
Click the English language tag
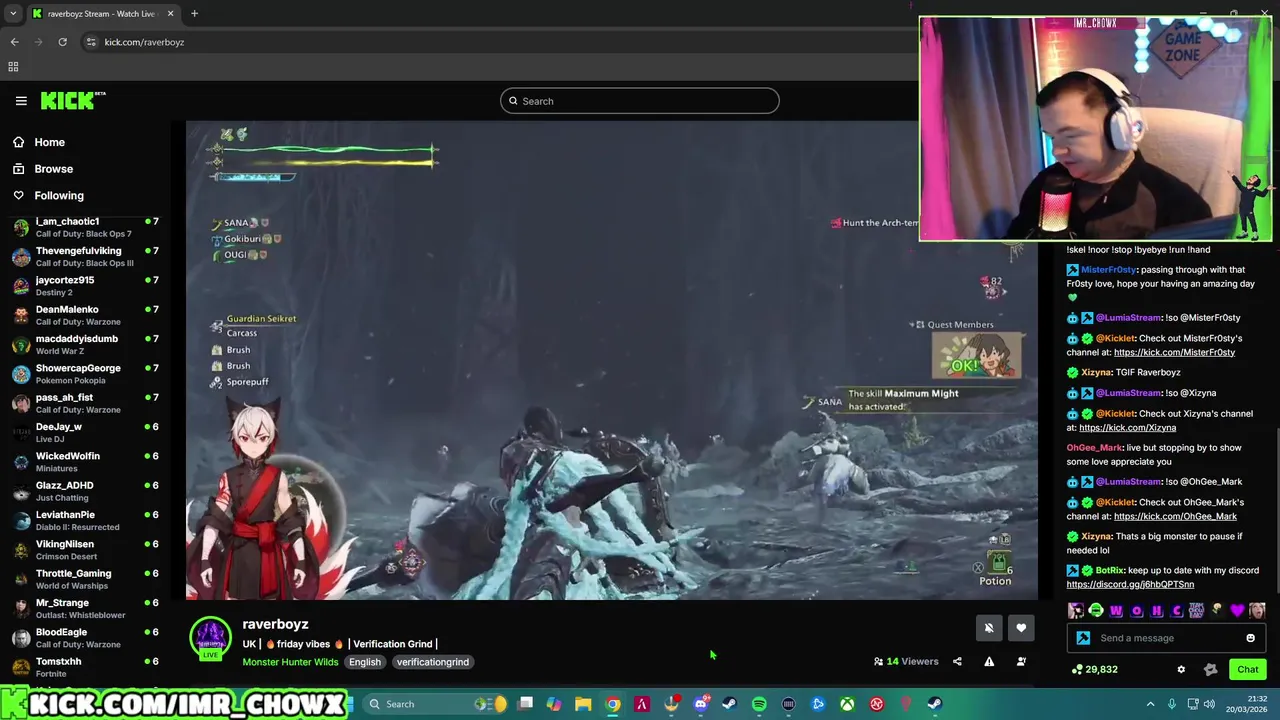coord(365,662)
